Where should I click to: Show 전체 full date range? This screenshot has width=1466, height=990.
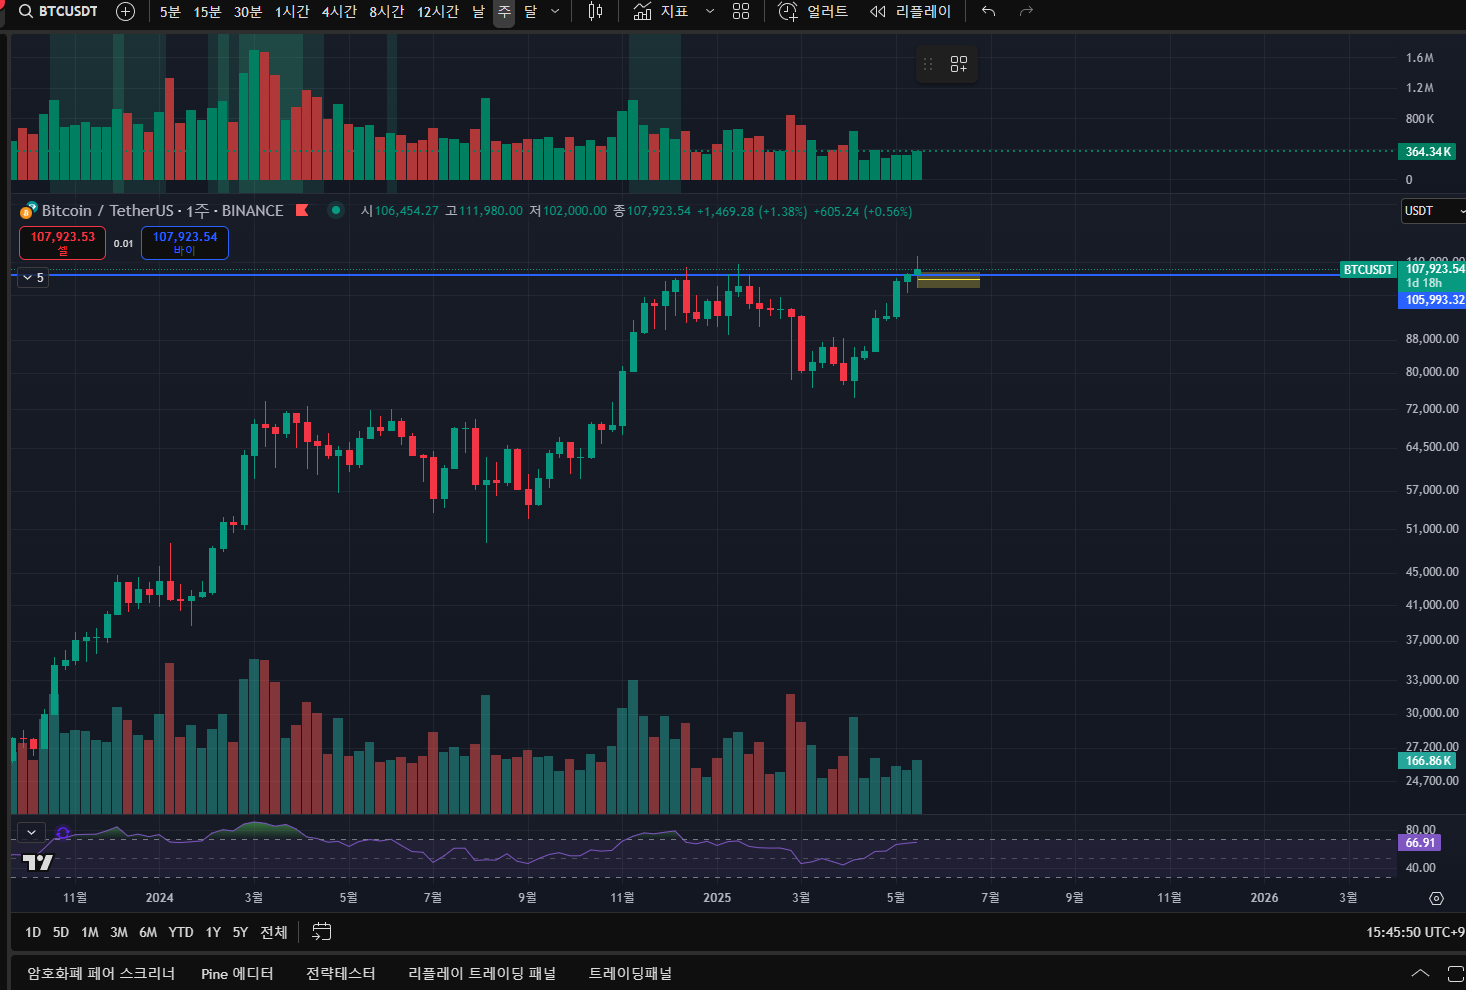(x=274, y=932)
